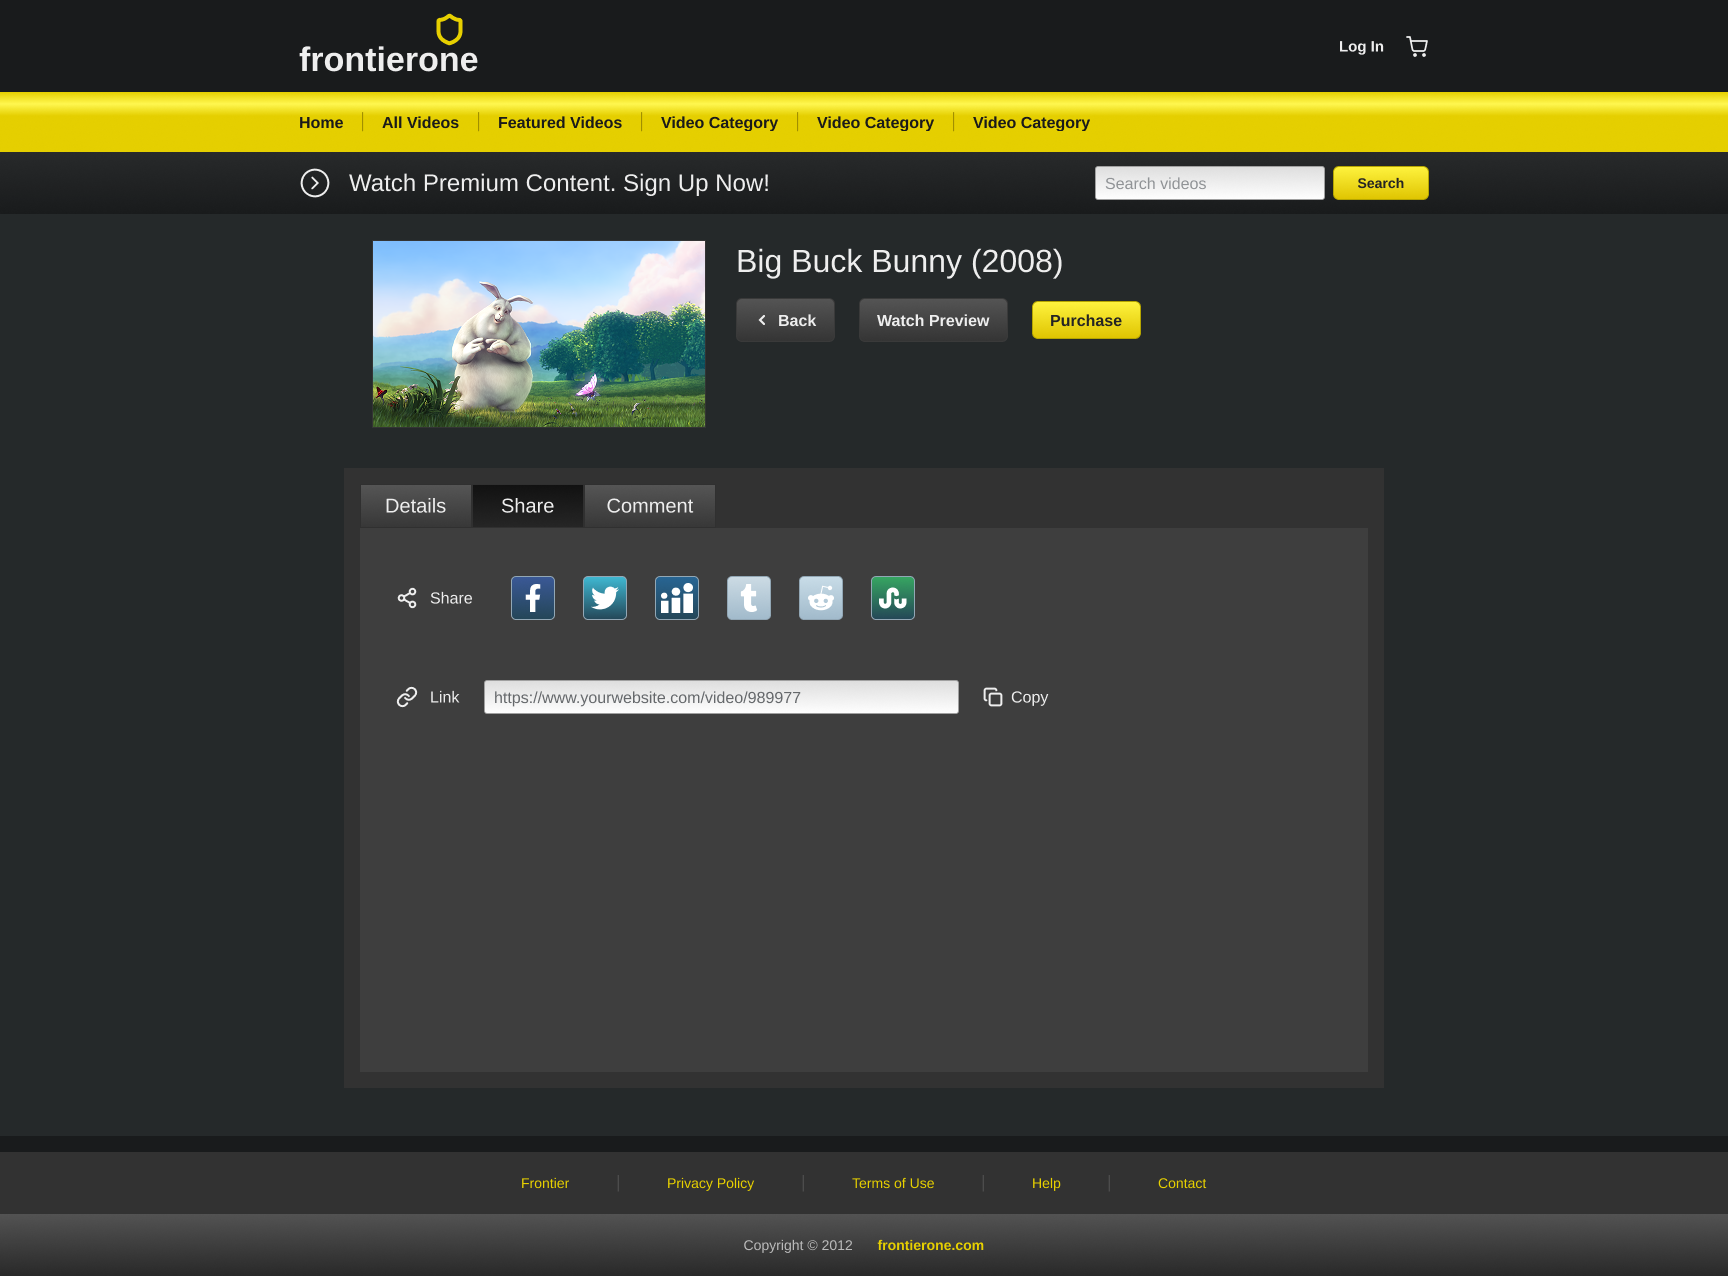The image size is (1728, 1276).
Task: Open the Privacy Policy link
Action: pos(710,1183)
